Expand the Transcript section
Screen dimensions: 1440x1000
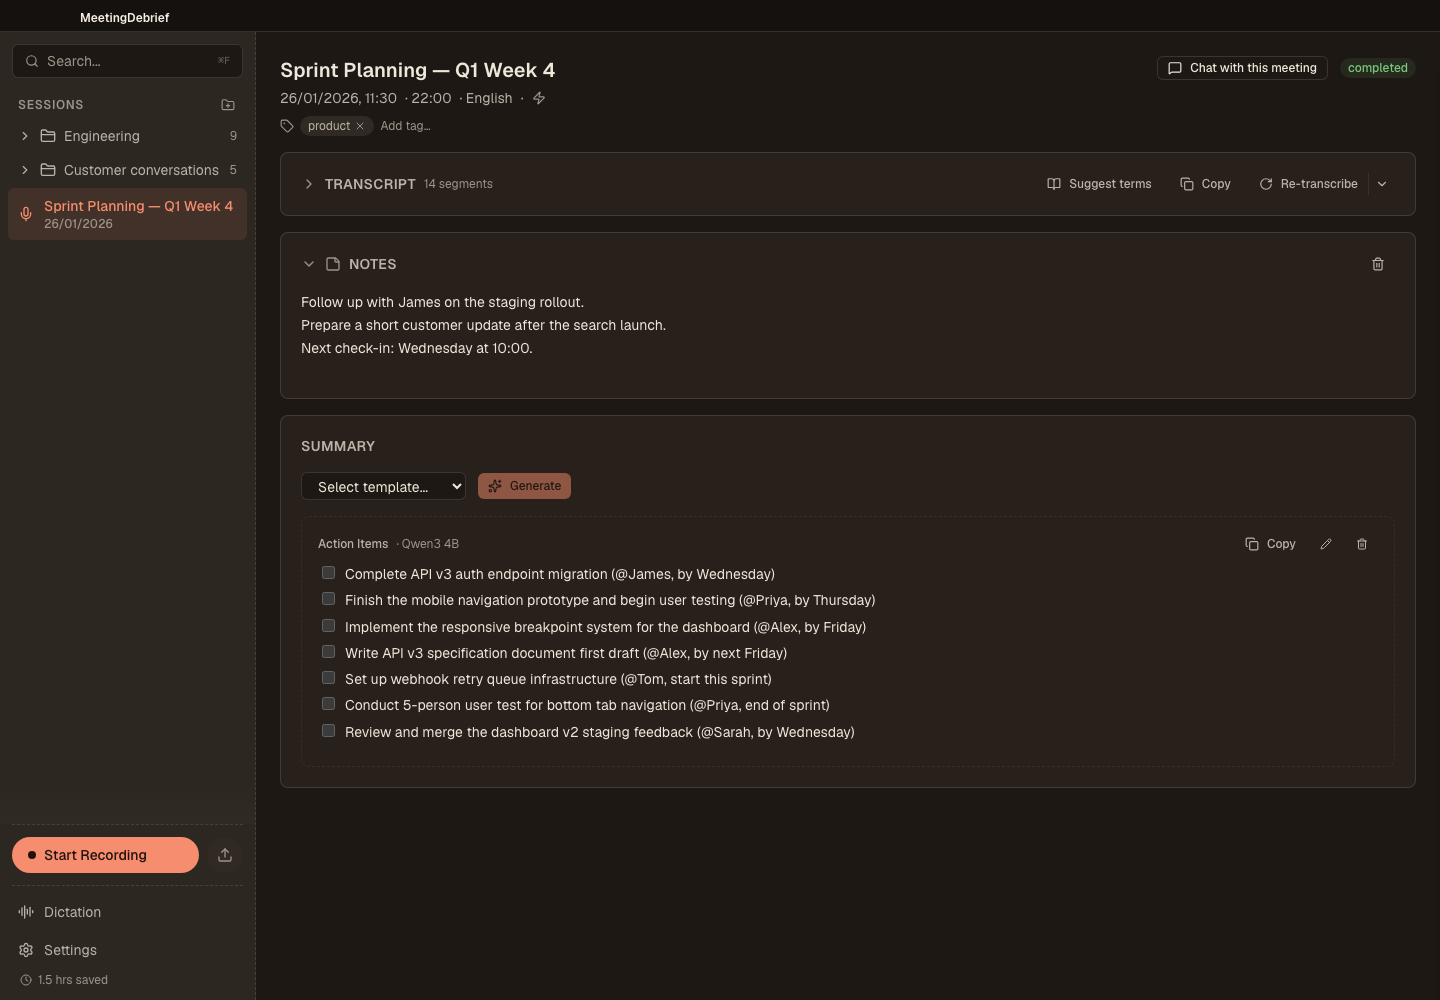(x=309, y=184)
